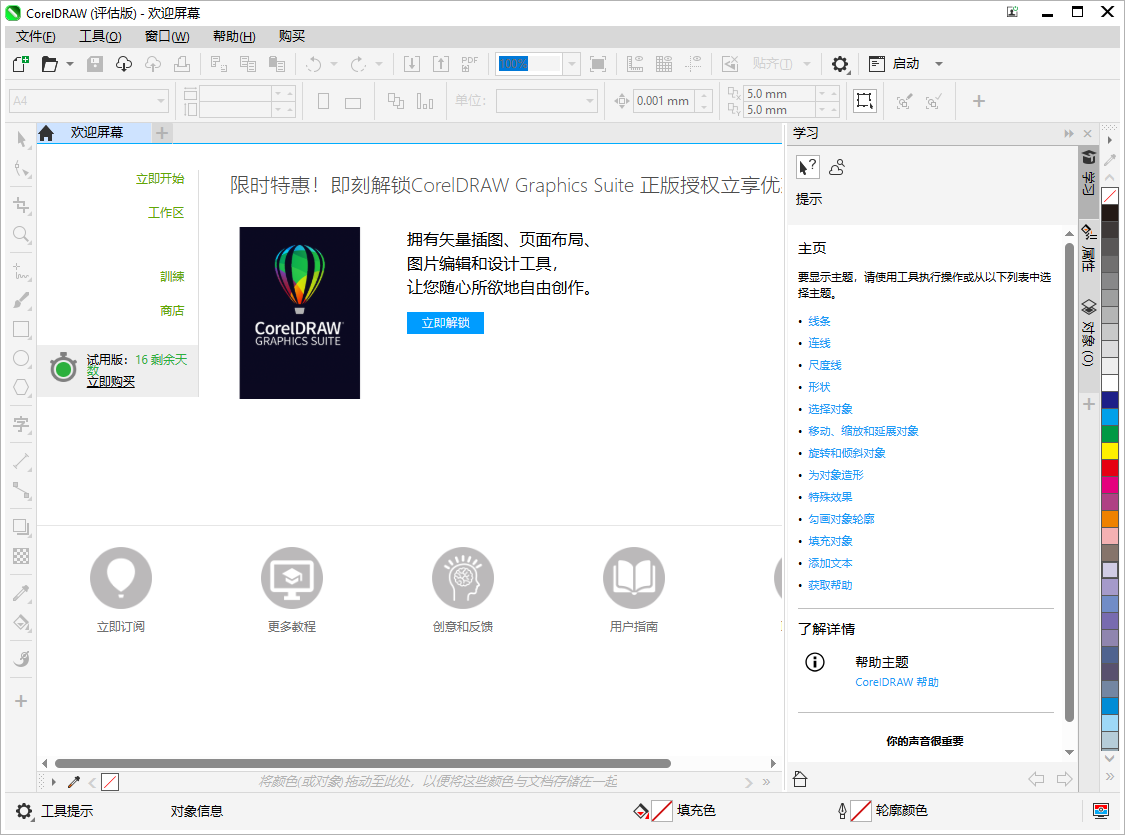Viewport: 1125px width, 835px height.
Task: Add a new tab with plus button
Action: [162, 133]
